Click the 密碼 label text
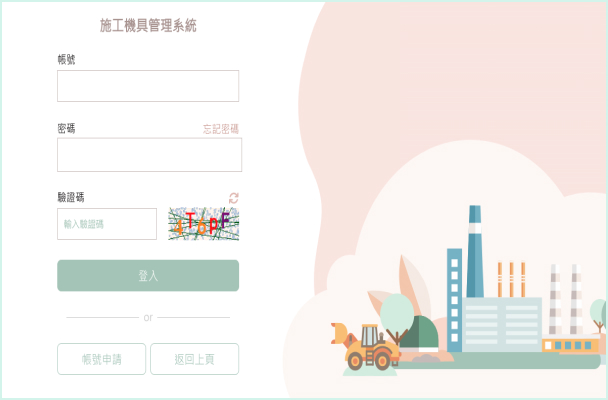 coord(66,128)
